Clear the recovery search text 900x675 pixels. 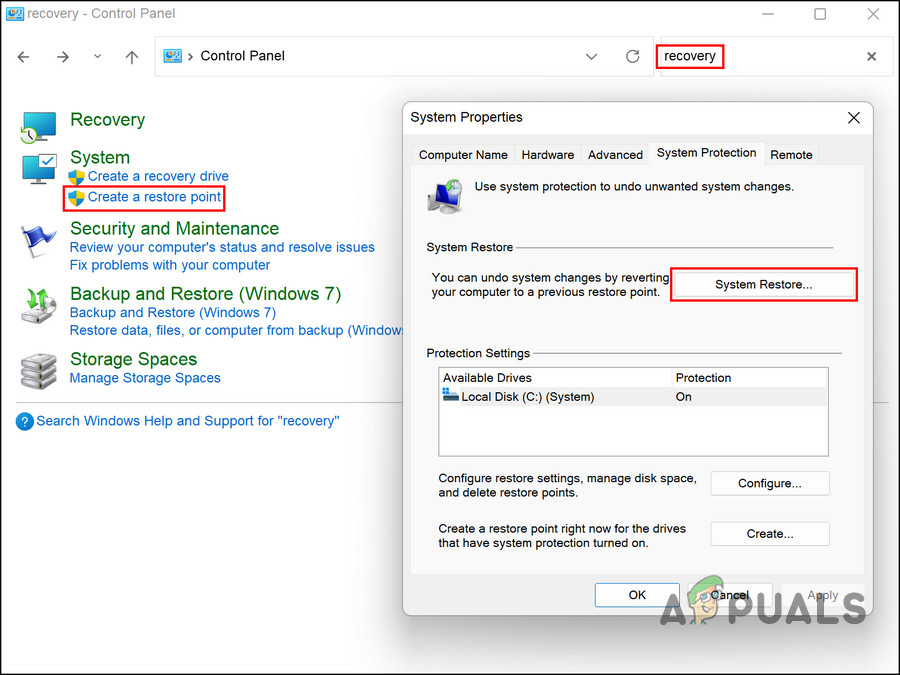point(871,56)
